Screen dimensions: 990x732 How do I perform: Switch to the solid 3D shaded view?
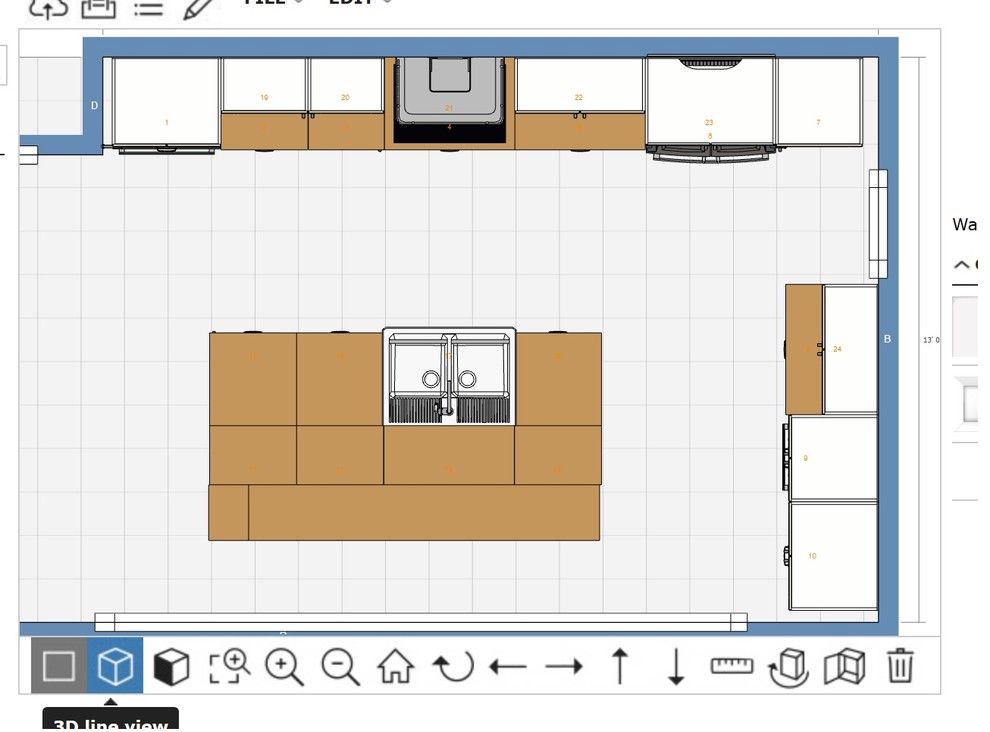point(171,666)
